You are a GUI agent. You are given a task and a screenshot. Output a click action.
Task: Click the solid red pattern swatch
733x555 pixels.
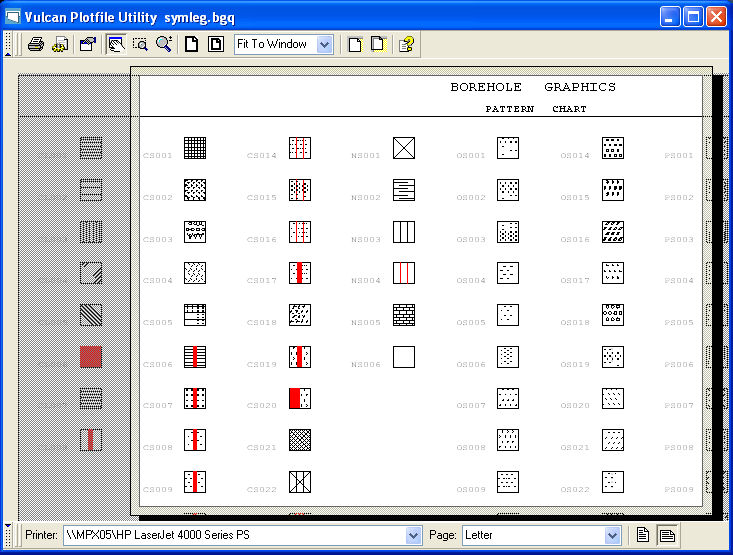91,357
